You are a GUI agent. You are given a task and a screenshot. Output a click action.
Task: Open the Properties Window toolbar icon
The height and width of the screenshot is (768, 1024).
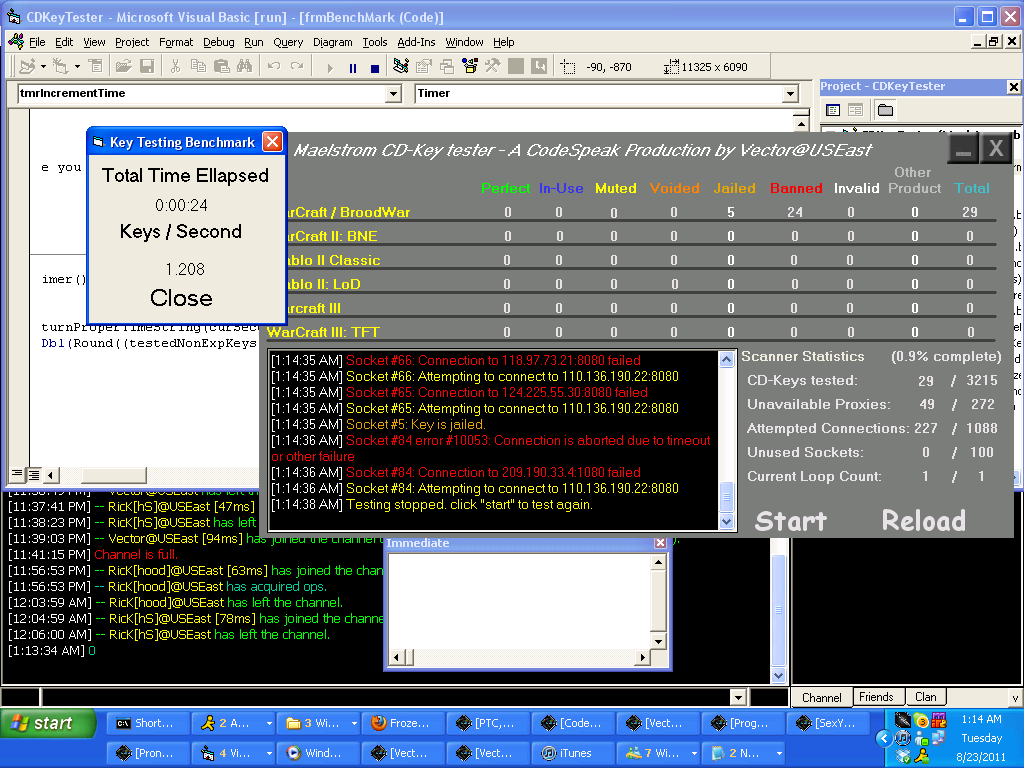coord(424,67)
